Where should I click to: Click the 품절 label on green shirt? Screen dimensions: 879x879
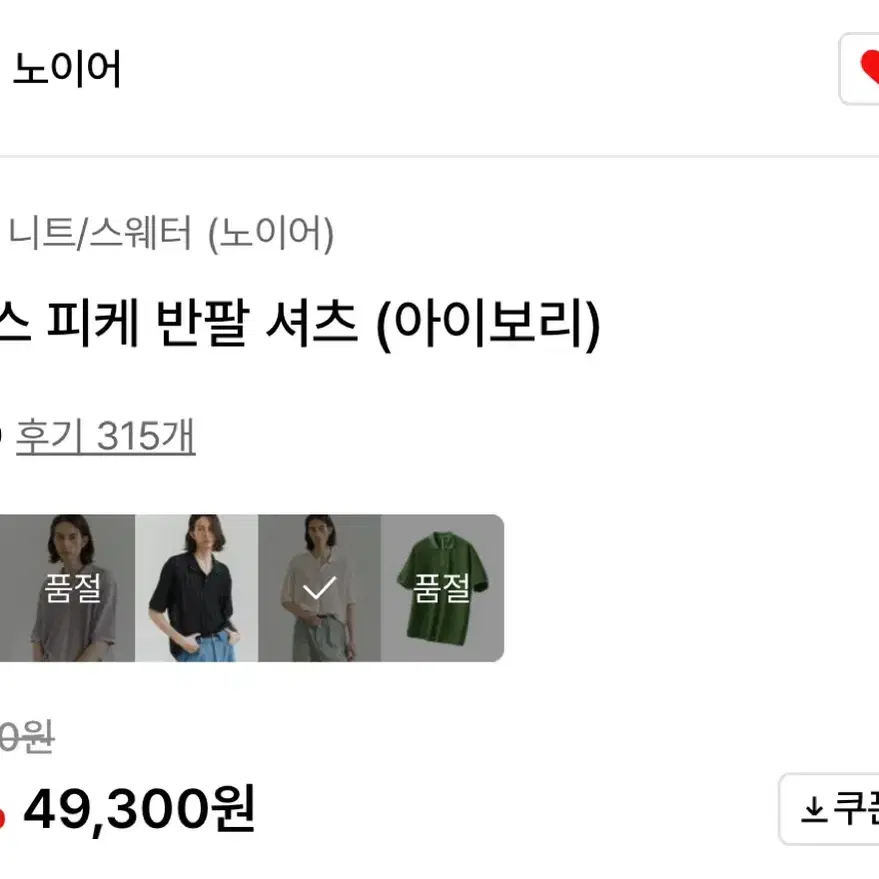tap(441, 588)
